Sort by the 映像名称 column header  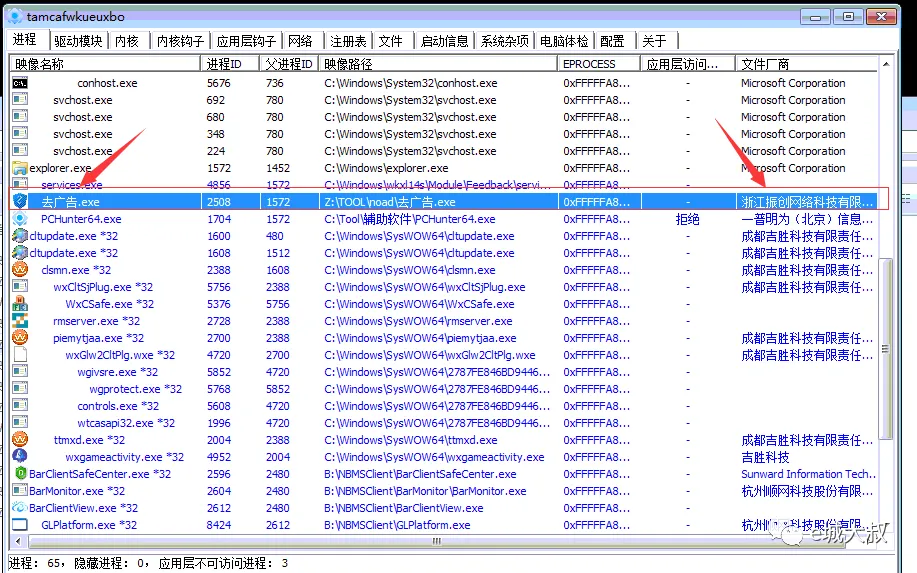click(x=105, y=64)
